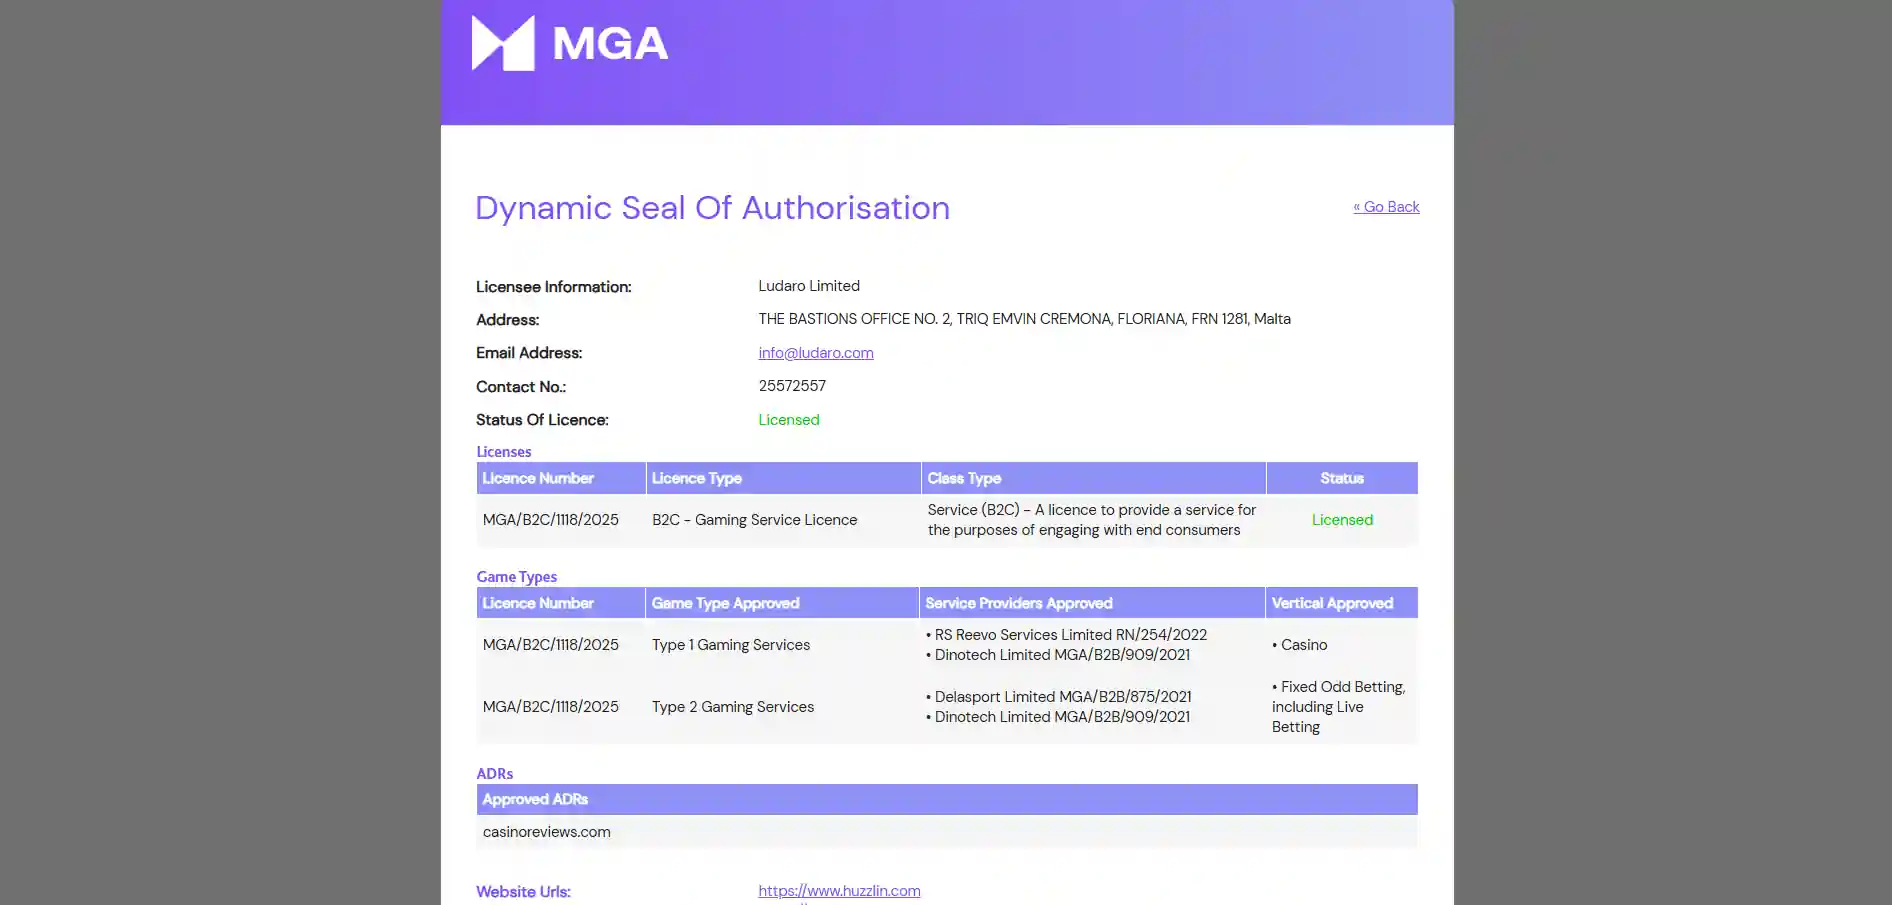1892x905 pixels.
Task: Click Licensed next to Status Of Licence
Action: (x=789, y=420)
